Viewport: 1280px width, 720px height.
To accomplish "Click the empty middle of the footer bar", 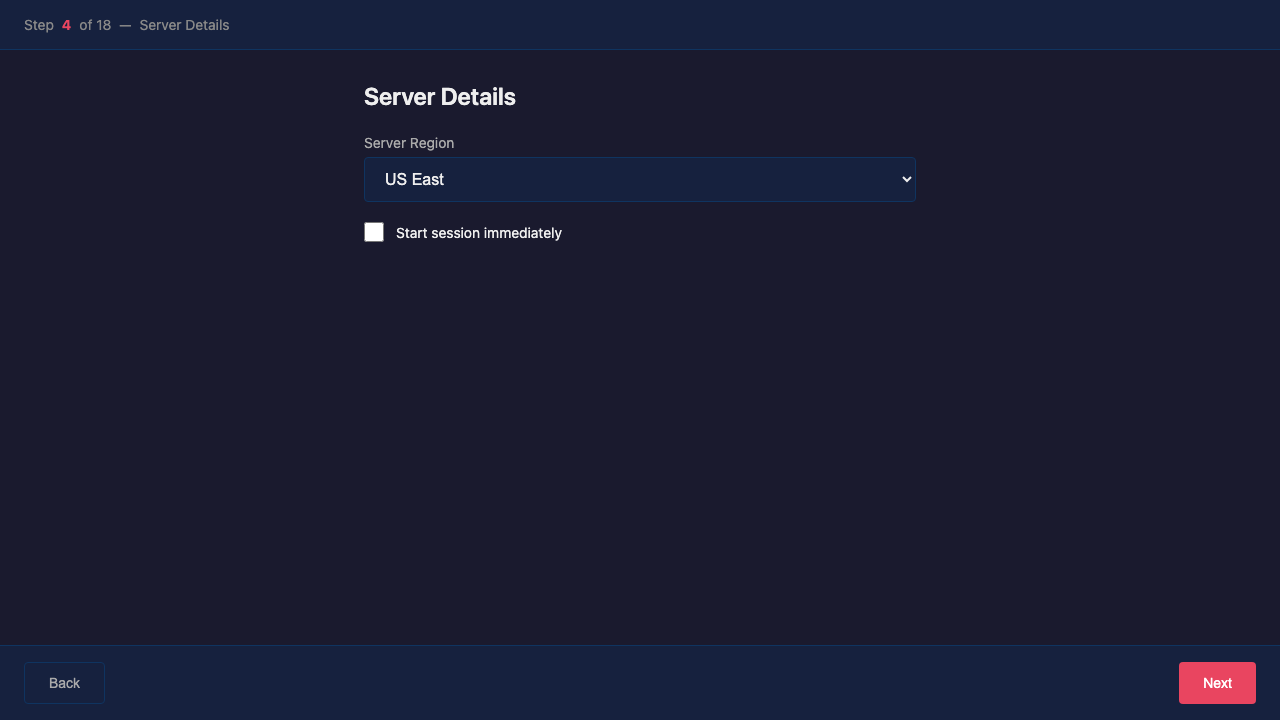I will pos(640,683).
